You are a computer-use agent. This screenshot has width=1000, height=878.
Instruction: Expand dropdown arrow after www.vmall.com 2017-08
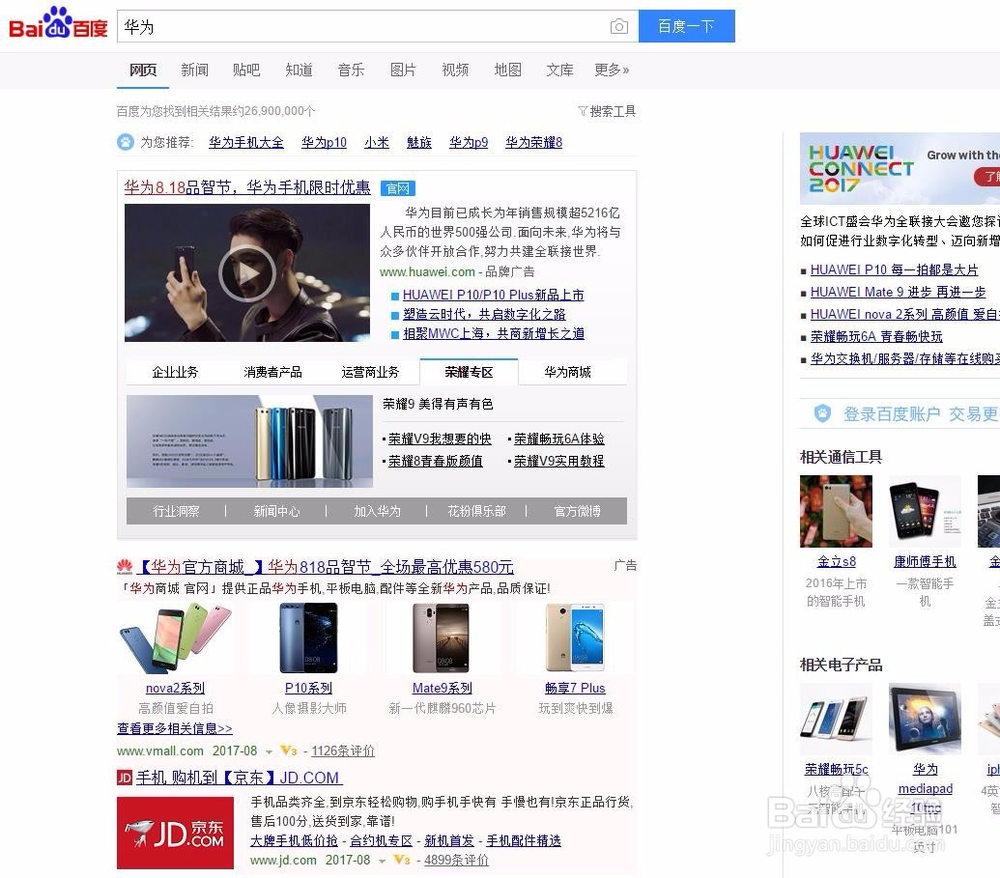(x=269, y=752)
